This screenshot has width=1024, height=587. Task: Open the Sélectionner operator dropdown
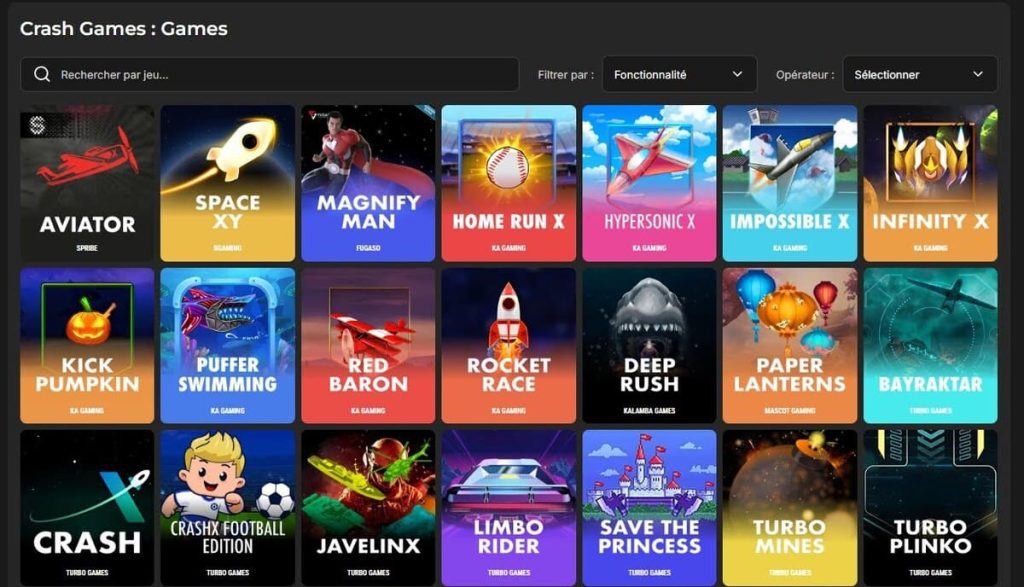(920, 74)
